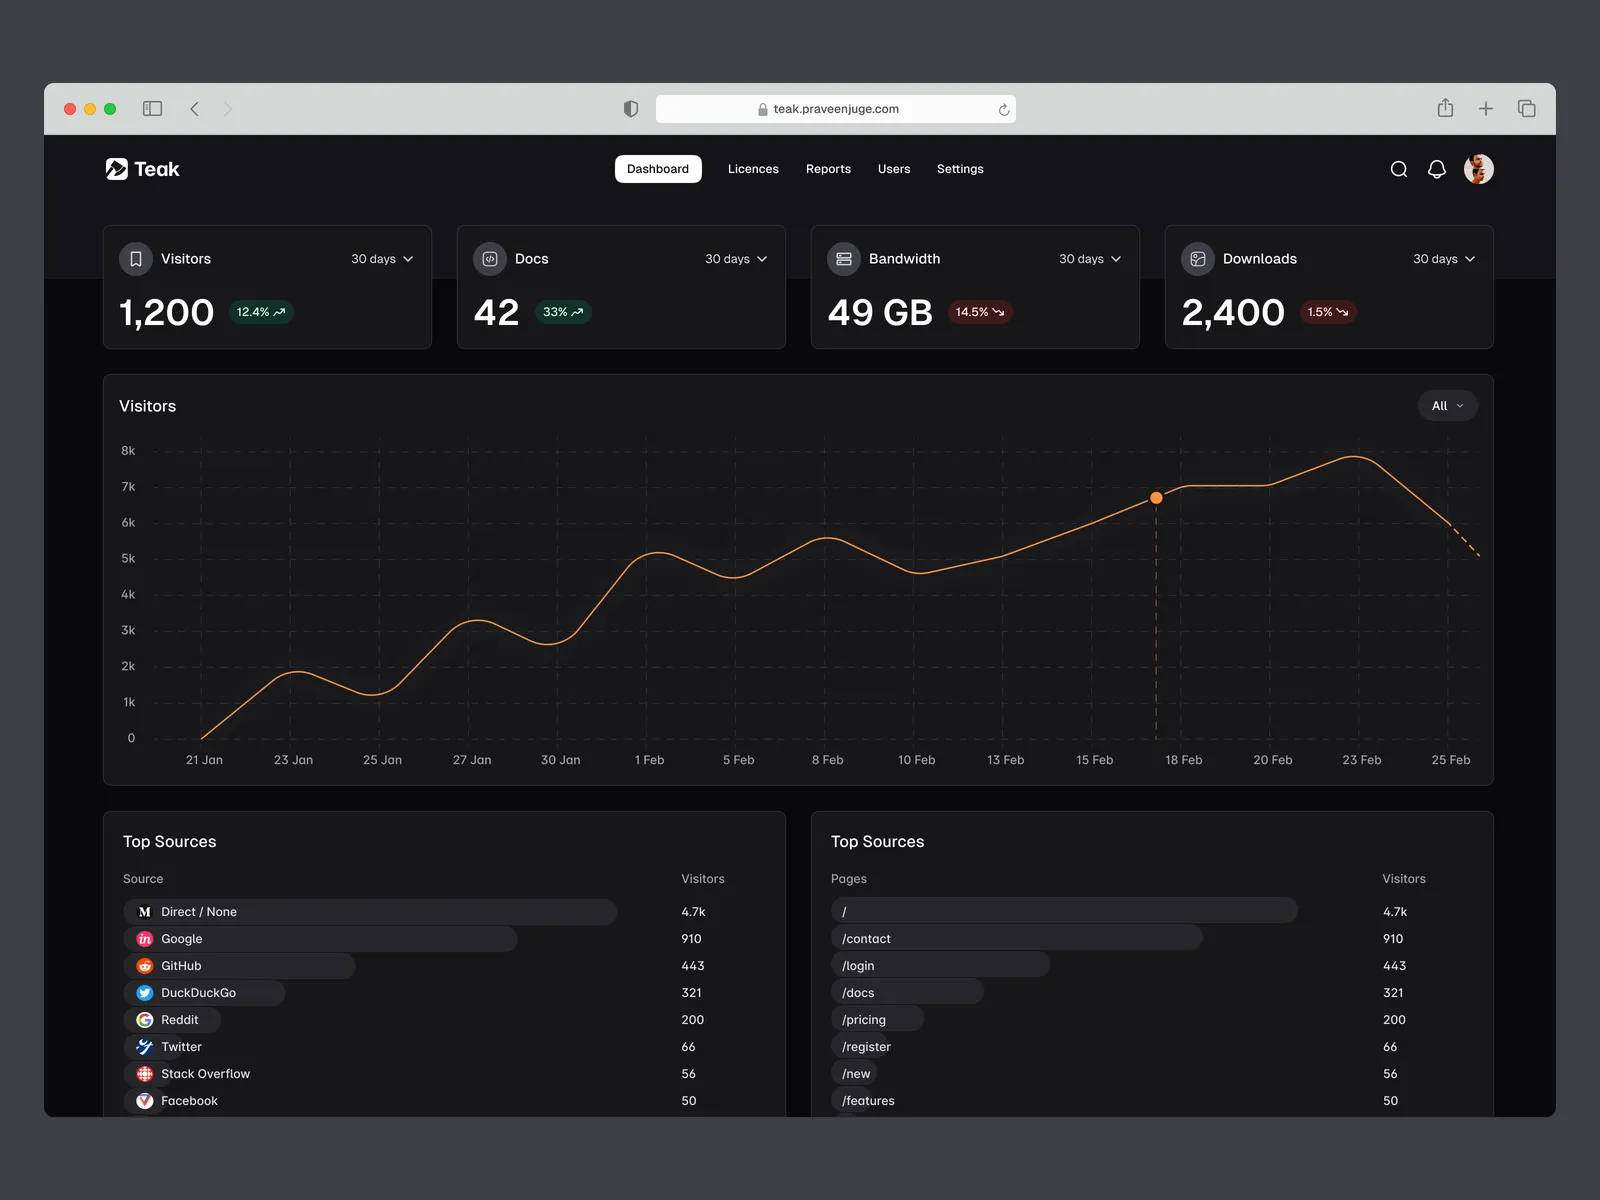Screen dimensions: 1600x1200
Task: Expand the Visitors card 30 days dropdown
Action: point(382,259)
